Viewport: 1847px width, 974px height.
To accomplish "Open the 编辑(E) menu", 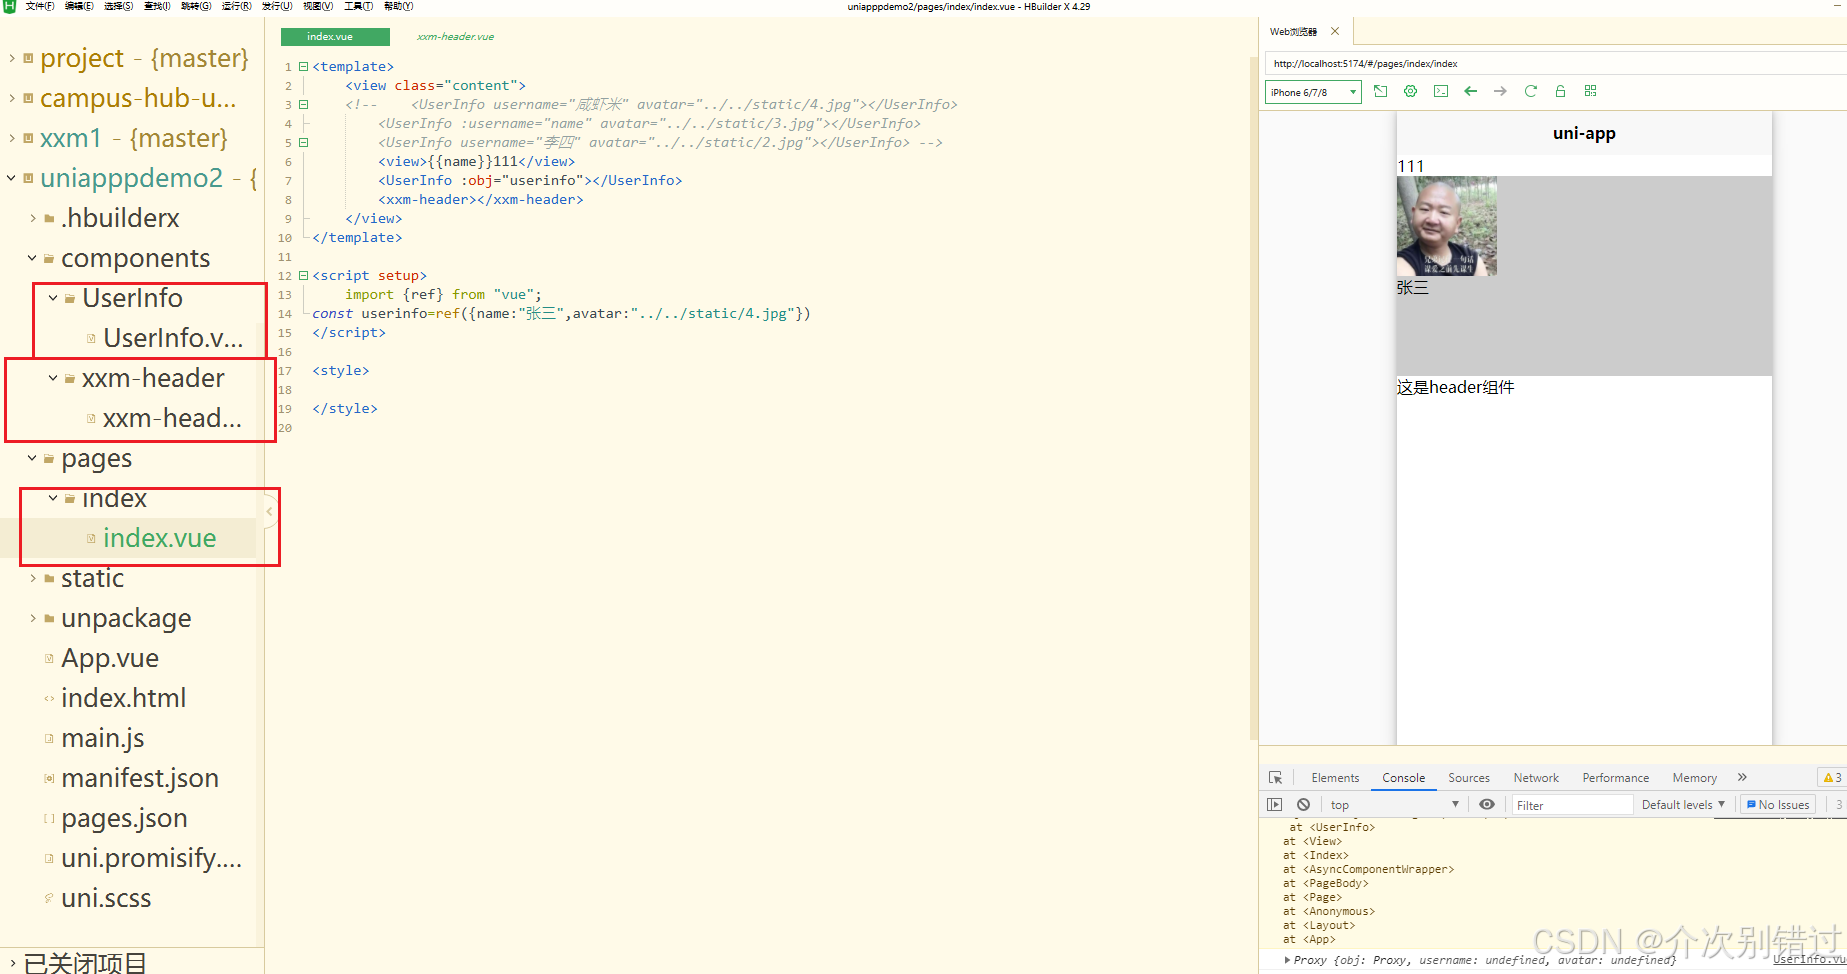I will point(79,6).
